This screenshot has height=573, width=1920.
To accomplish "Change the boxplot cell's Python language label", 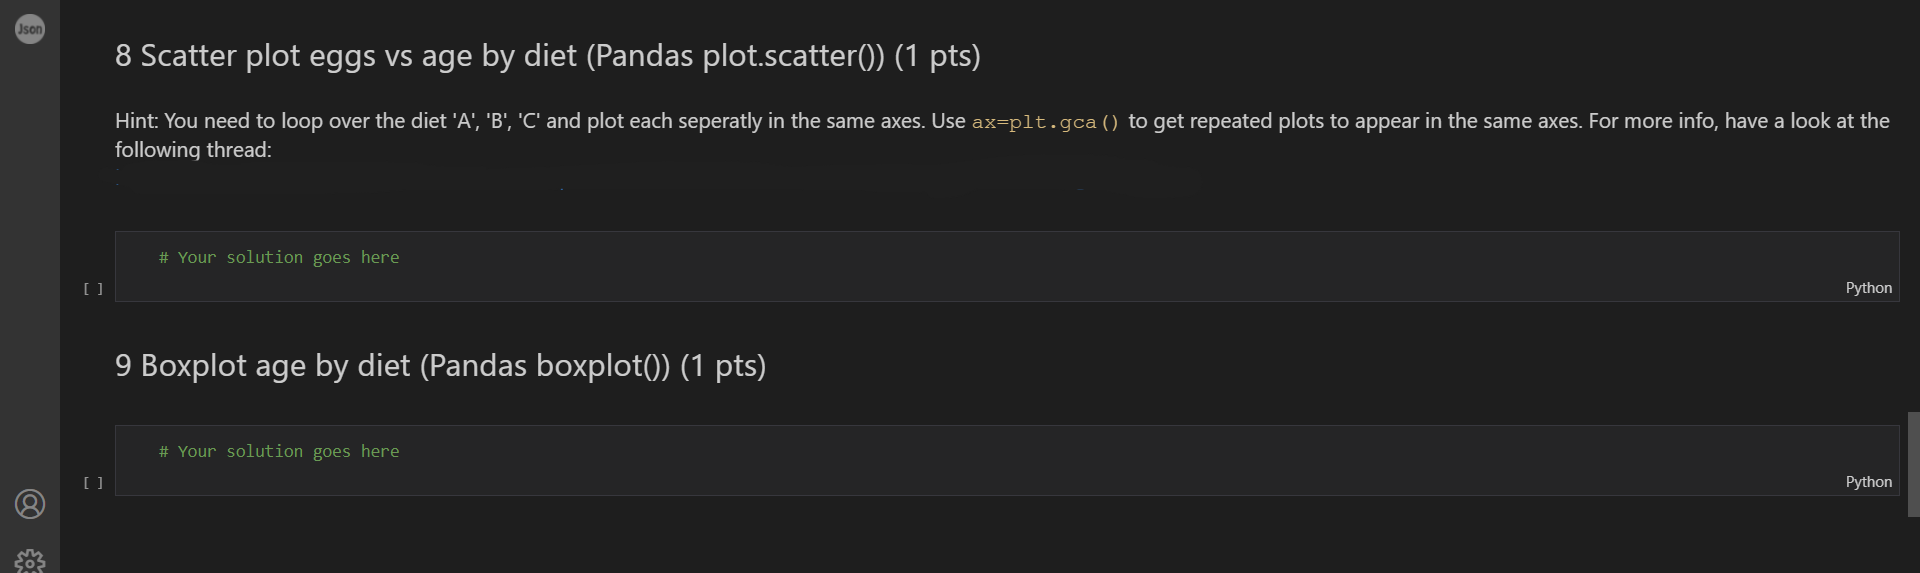I will pos(1868,482).
